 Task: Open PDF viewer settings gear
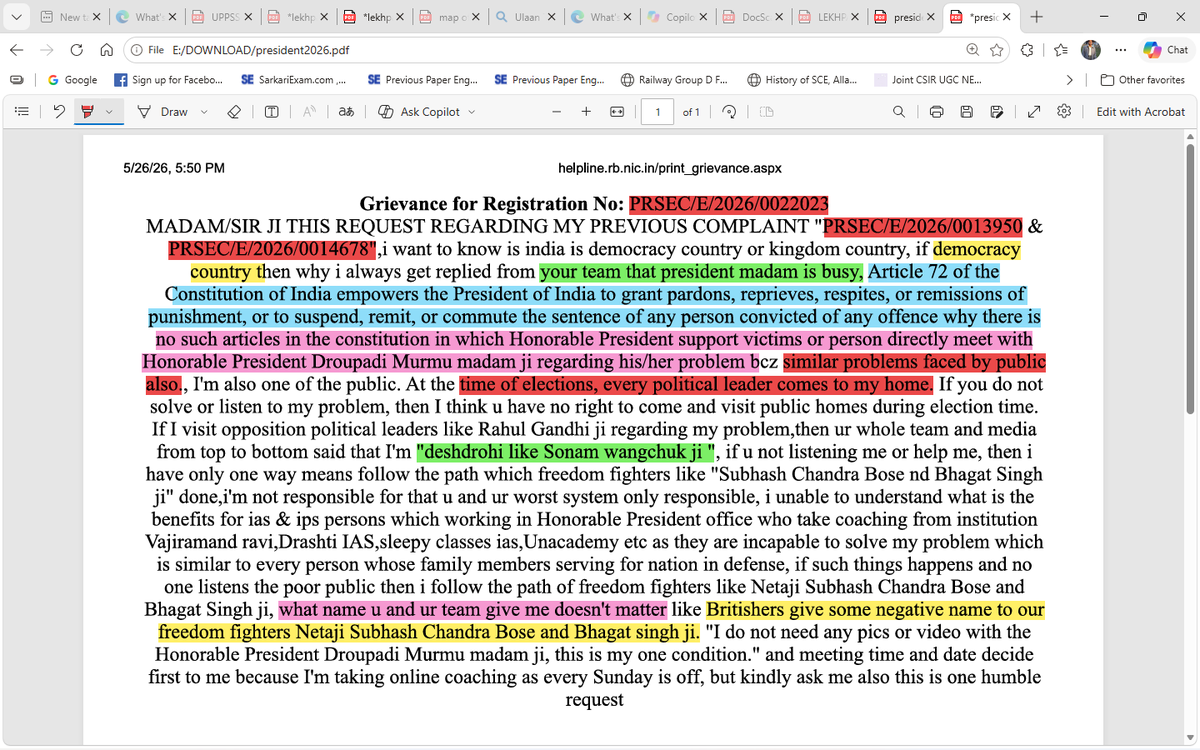coord(1064,112)
